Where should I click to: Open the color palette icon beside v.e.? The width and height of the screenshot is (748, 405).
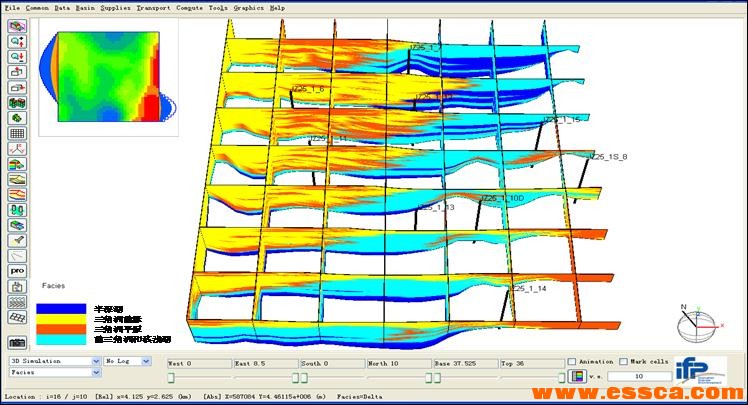click(577, 377)
